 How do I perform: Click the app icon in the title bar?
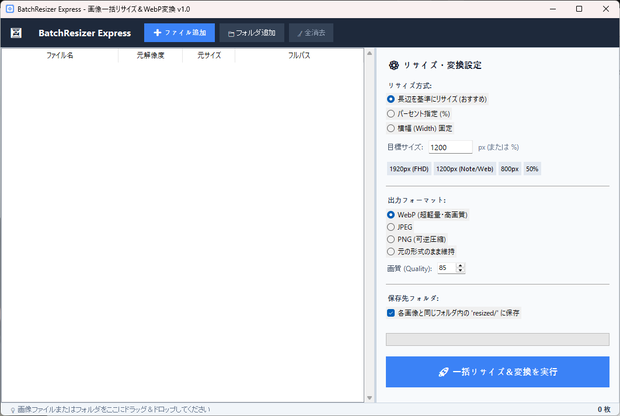click(10, 9)
